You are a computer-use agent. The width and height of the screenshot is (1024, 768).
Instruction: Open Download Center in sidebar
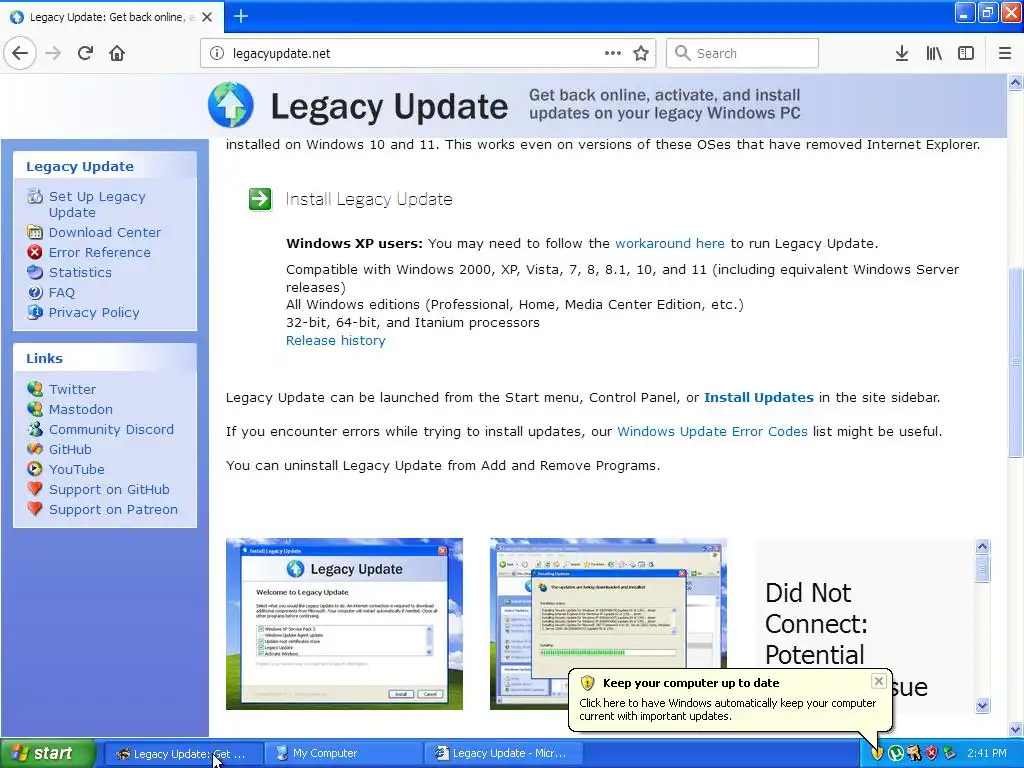[x=104, y=232]
